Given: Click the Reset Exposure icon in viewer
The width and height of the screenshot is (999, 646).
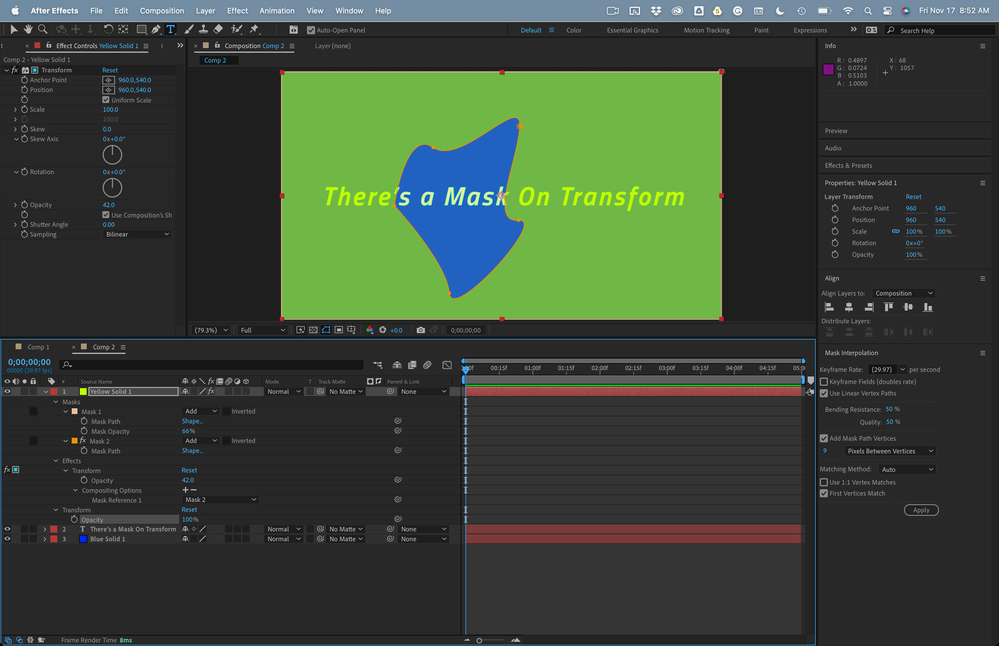Looking at the screenshot, I should click(x=383, y=330).
